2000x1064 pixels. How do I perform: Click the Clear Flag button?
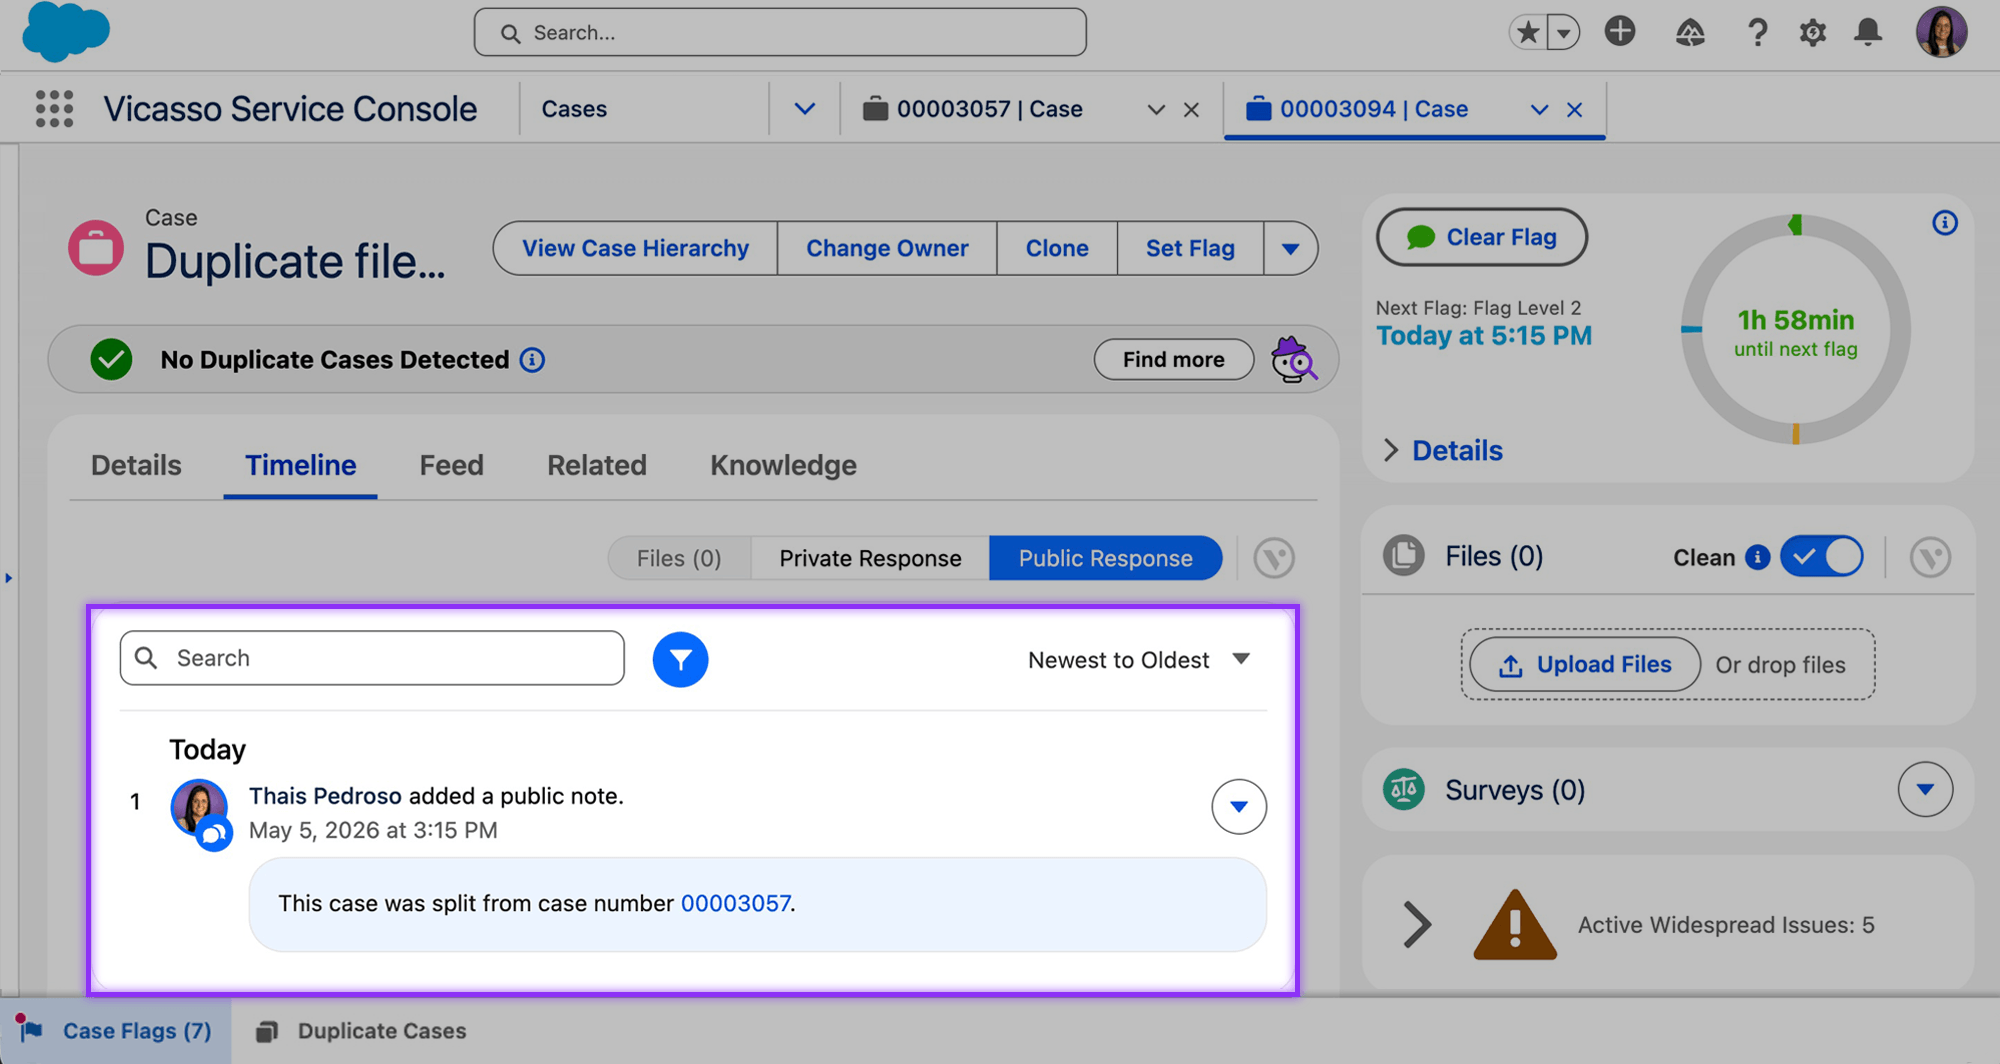(1481, 237)
